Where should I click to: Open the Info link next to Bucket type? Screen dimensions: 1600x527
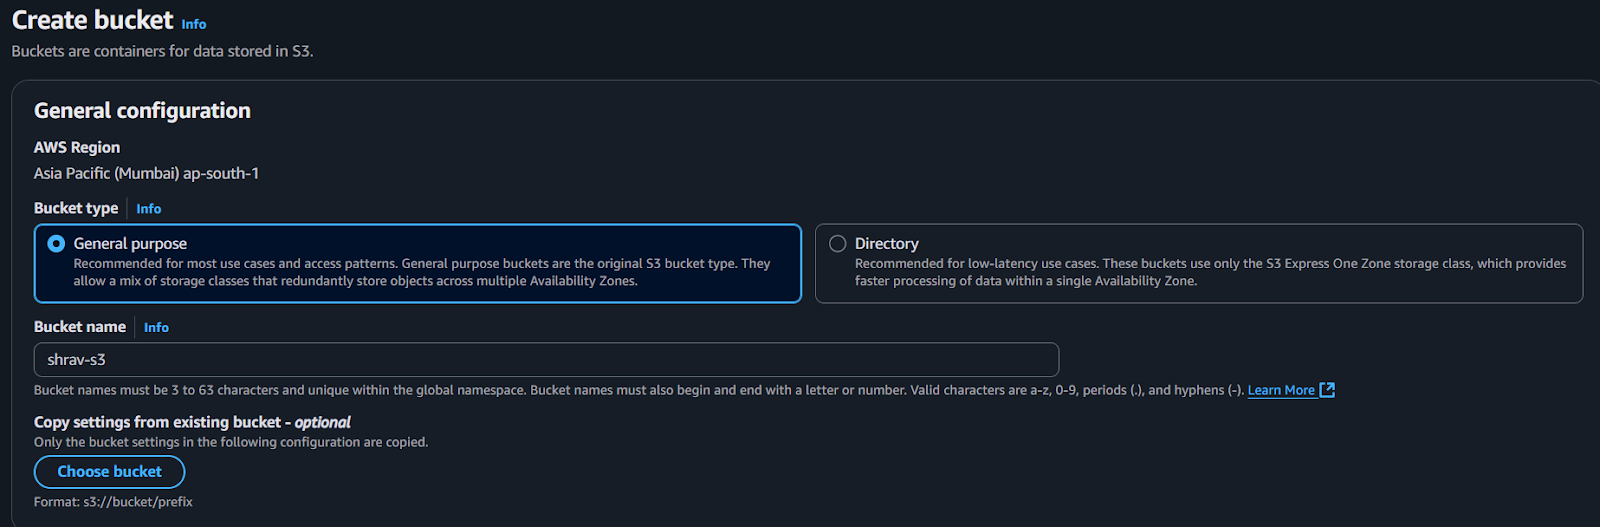coord(149,209)
